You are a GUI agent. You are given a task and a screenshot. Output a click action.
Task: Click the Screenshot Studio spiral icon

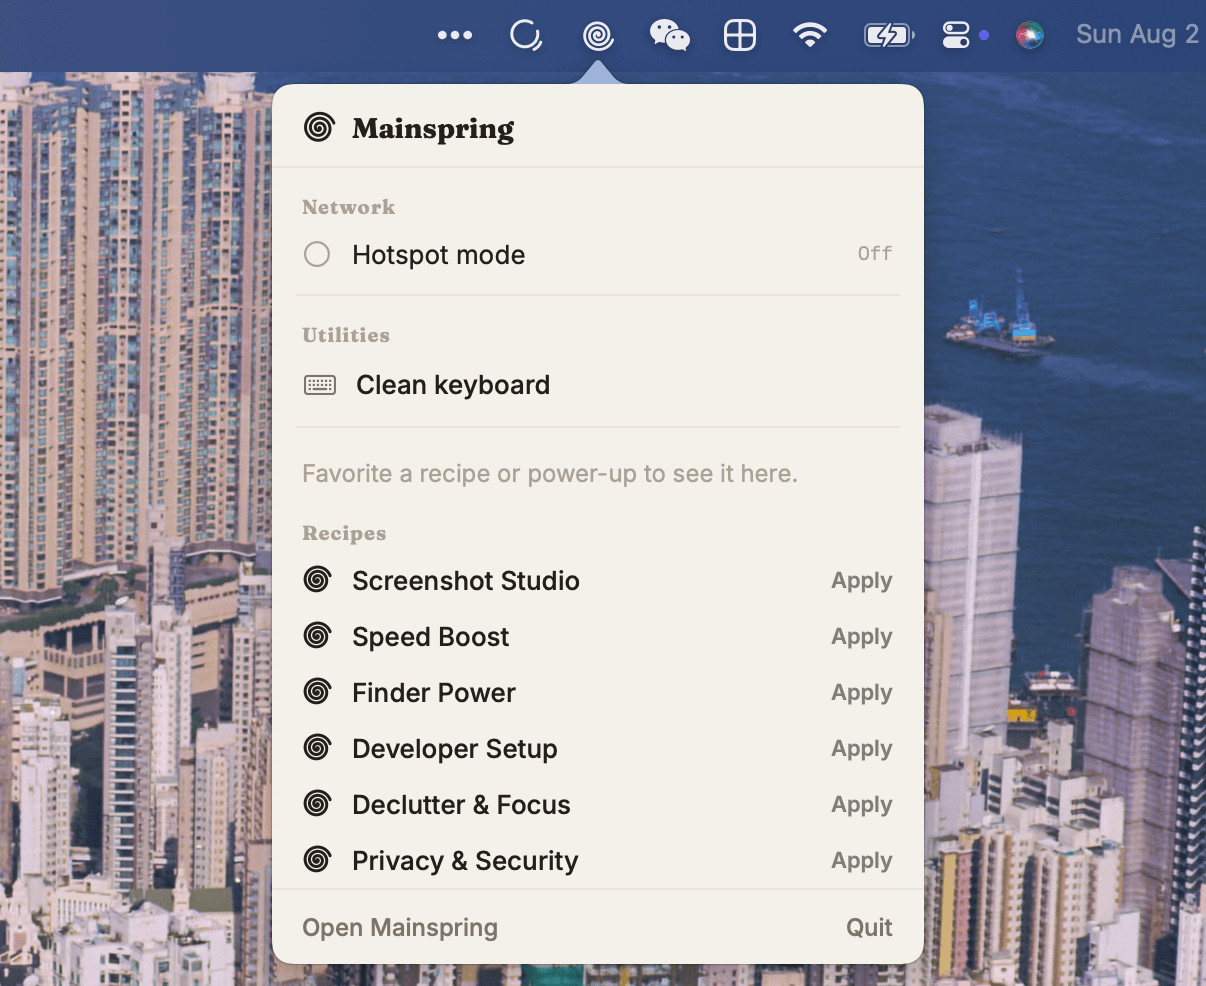click(x=318, y=579)
